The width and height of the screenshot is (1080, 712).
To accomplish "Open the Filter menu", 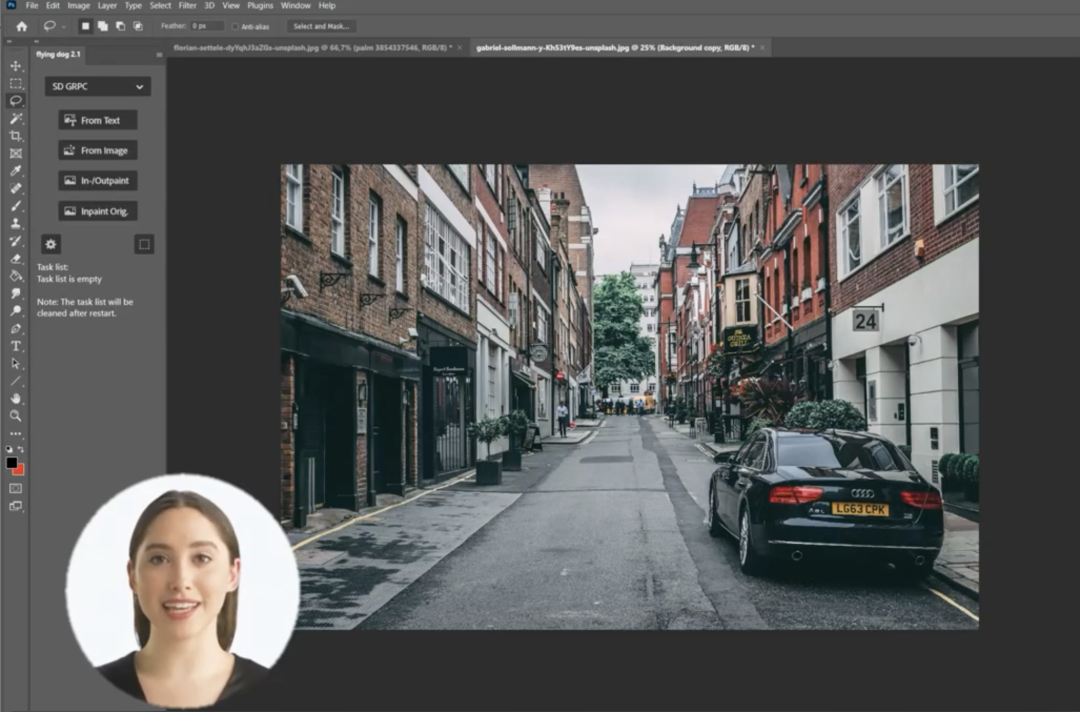I will tap(187, 6).
